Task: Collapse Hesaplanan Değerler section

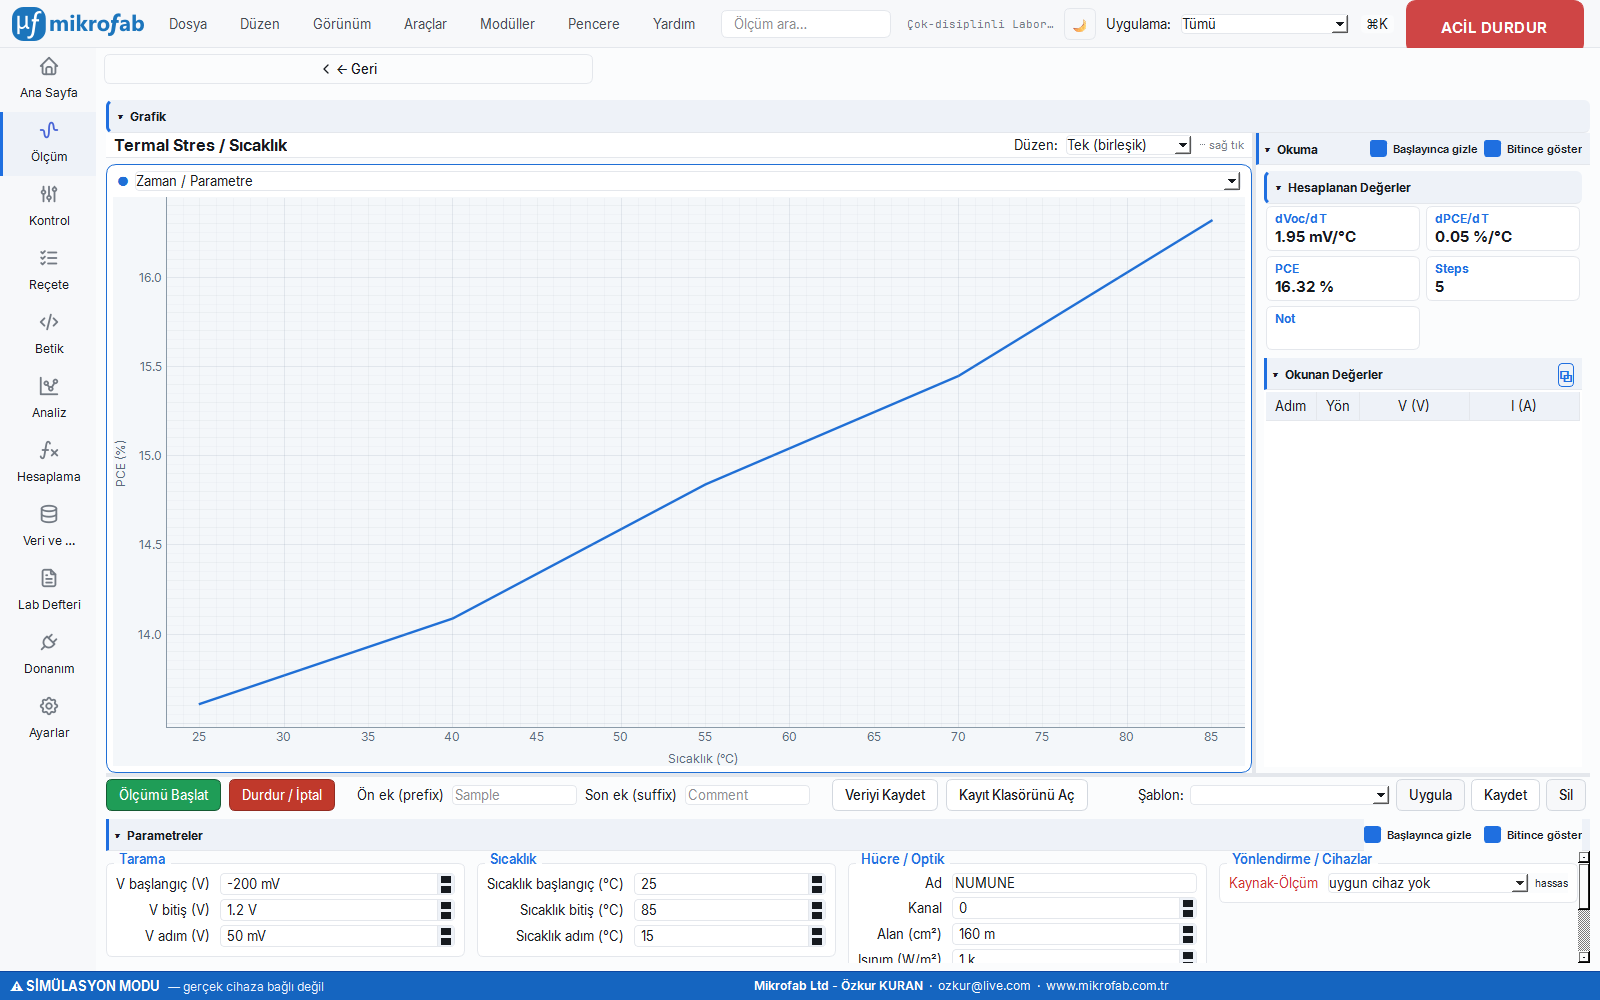Action: pos(1279,188)
